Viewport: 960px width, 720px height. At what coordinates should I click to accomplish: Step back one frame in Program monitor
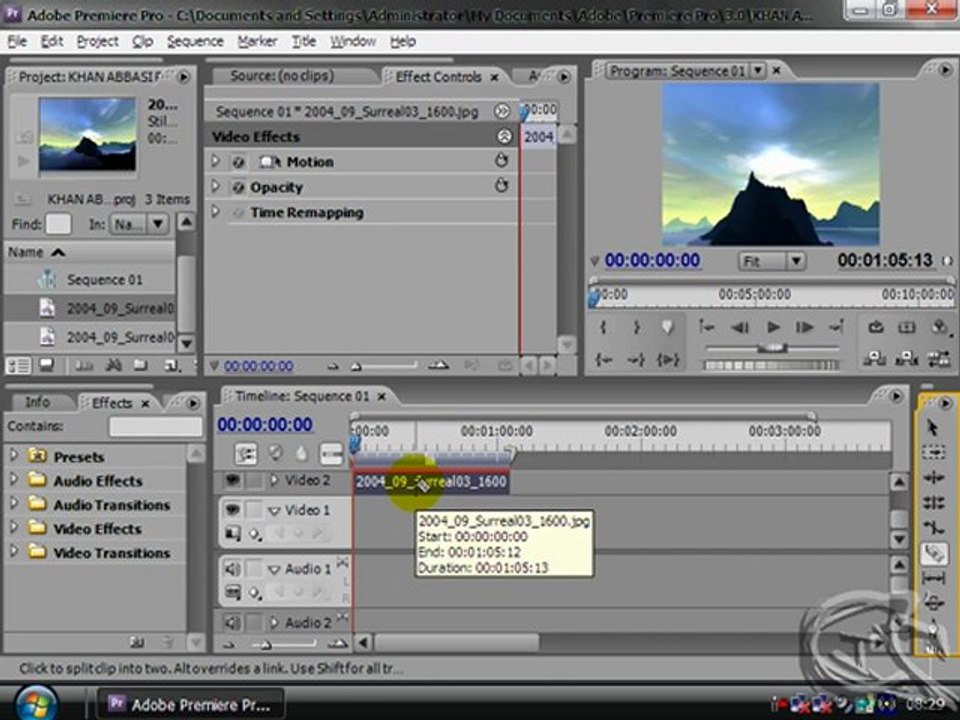(x=740, y=328)
